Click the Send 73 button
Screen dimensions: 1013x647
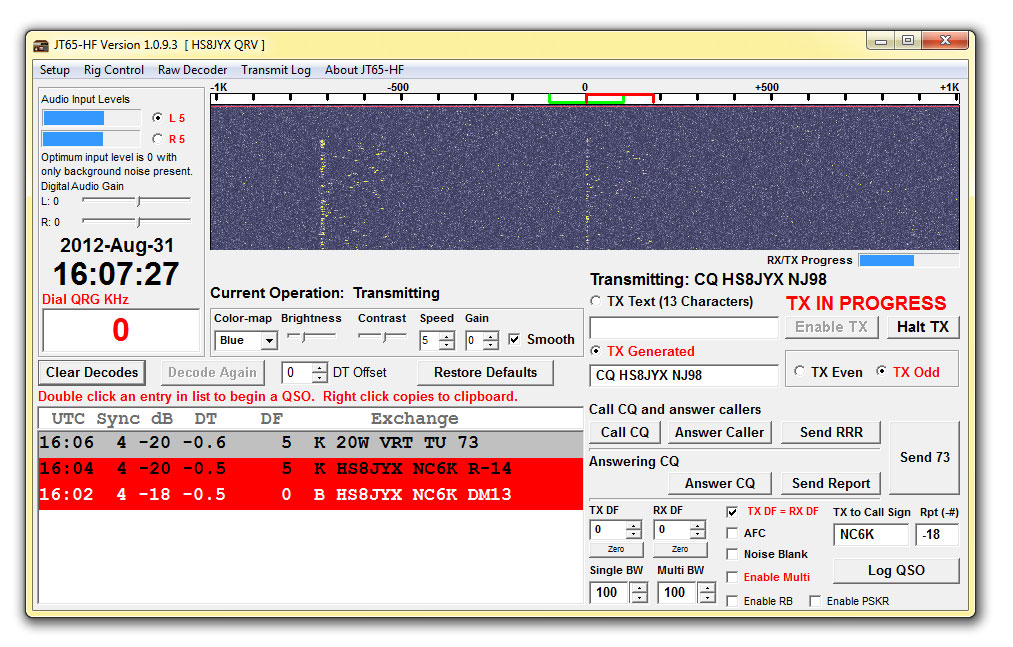(x=924, y=458)
